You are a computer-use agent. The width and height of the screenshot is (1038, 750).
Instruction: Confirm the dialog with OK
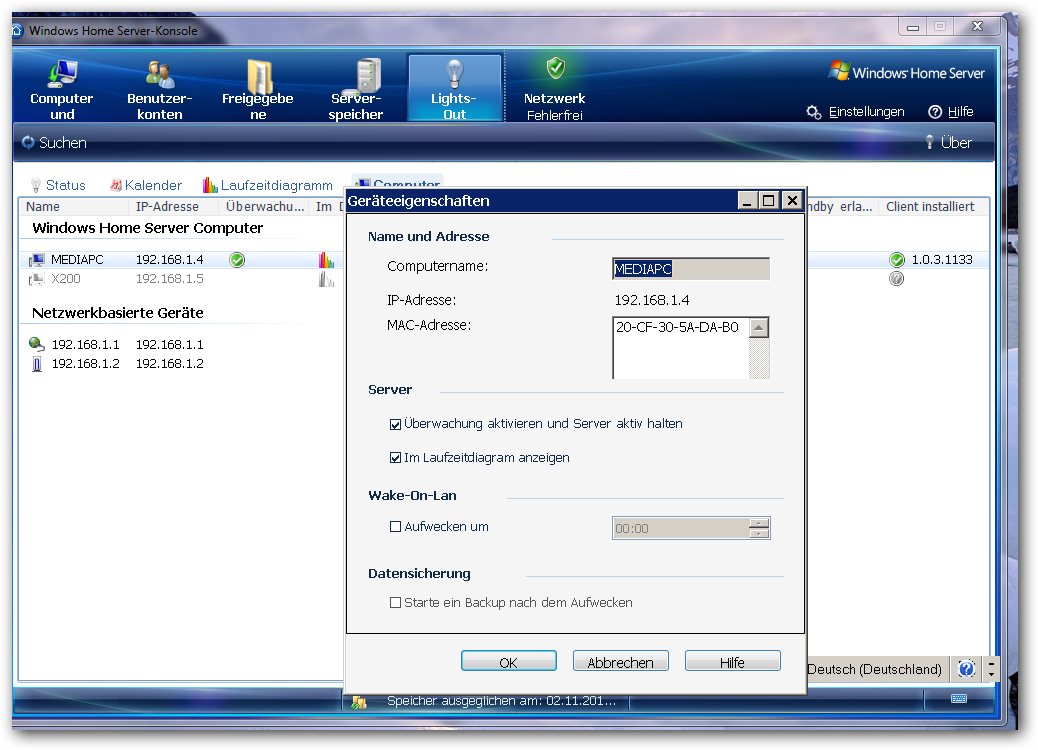[x=508, y=662]
